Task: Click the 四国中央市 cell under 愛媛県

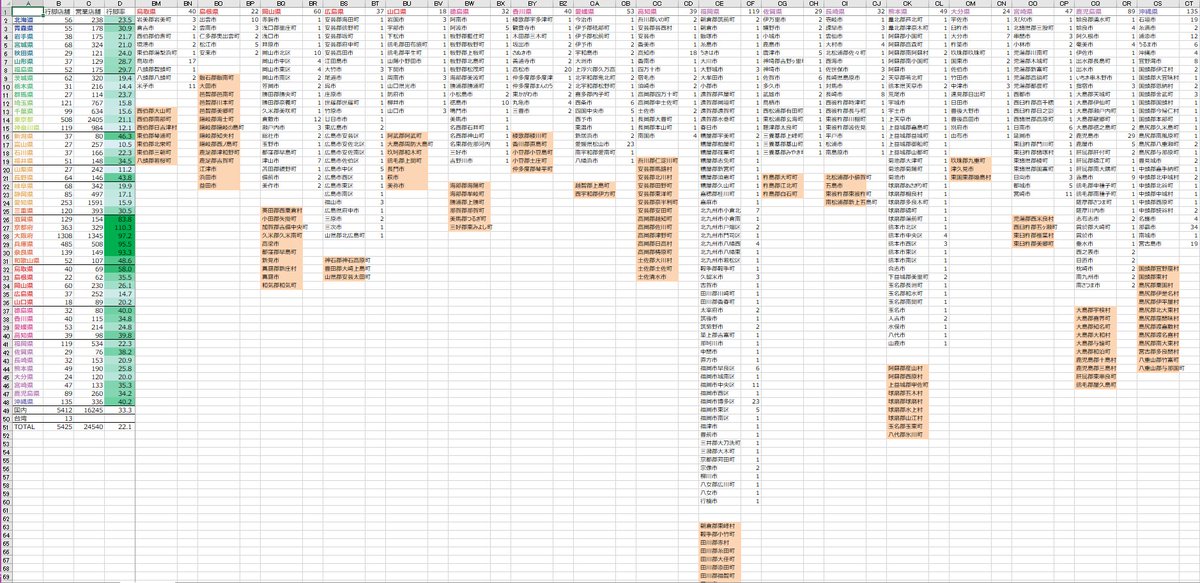Action: (x=594, y=111)
